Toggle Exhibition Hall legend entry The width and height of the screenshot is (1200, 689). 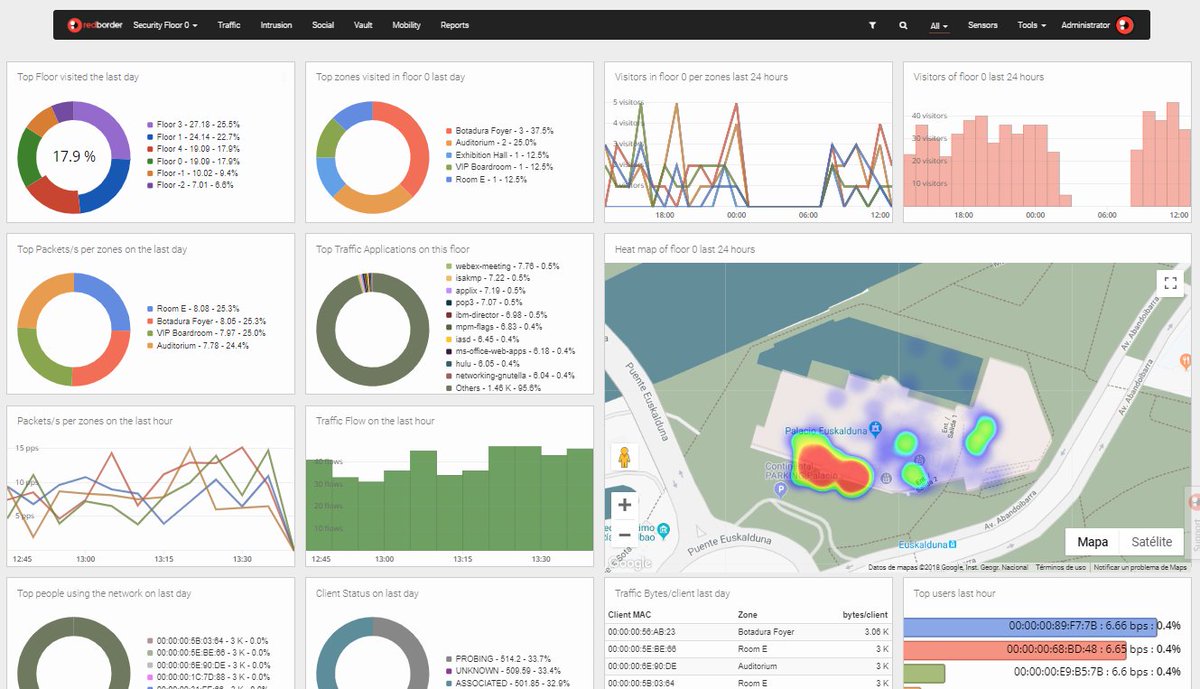click(x=498, y=154)
